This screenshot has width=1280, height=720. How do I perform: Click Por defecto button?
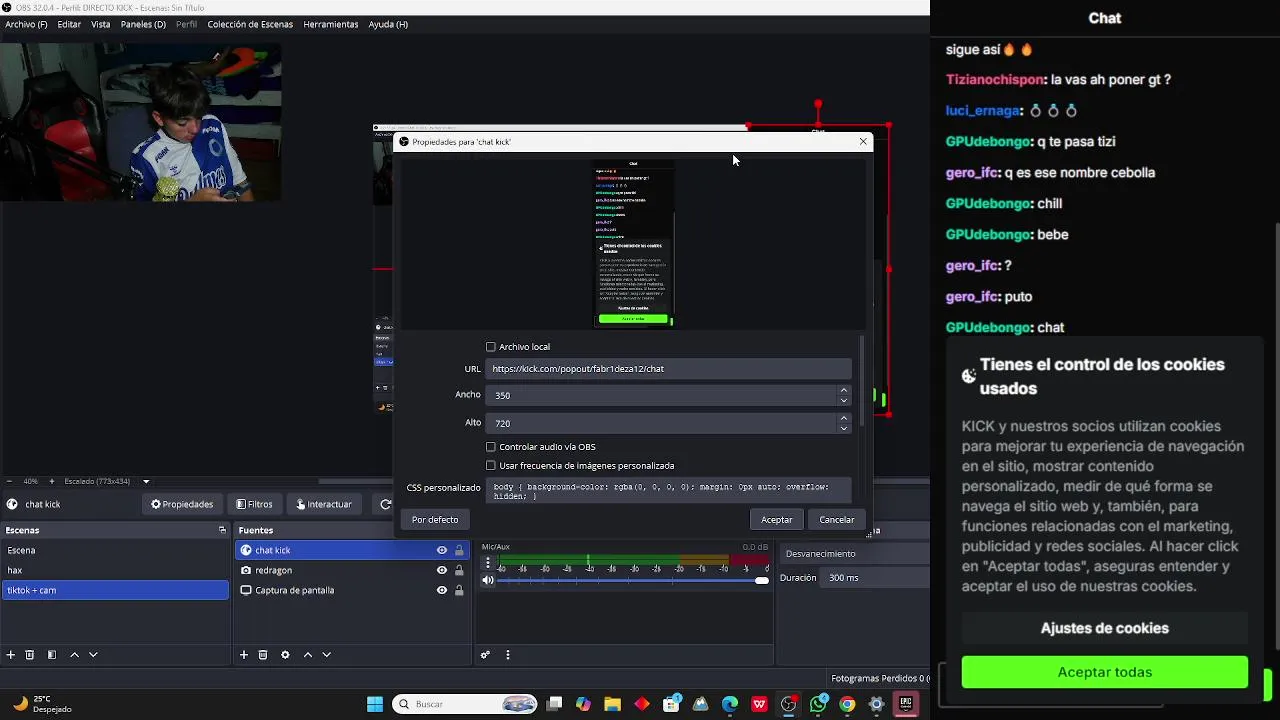(x=435, y=520)
